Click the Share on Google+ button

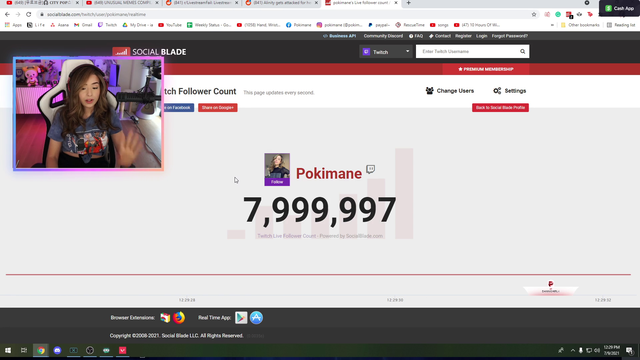(x=218, y=107)
